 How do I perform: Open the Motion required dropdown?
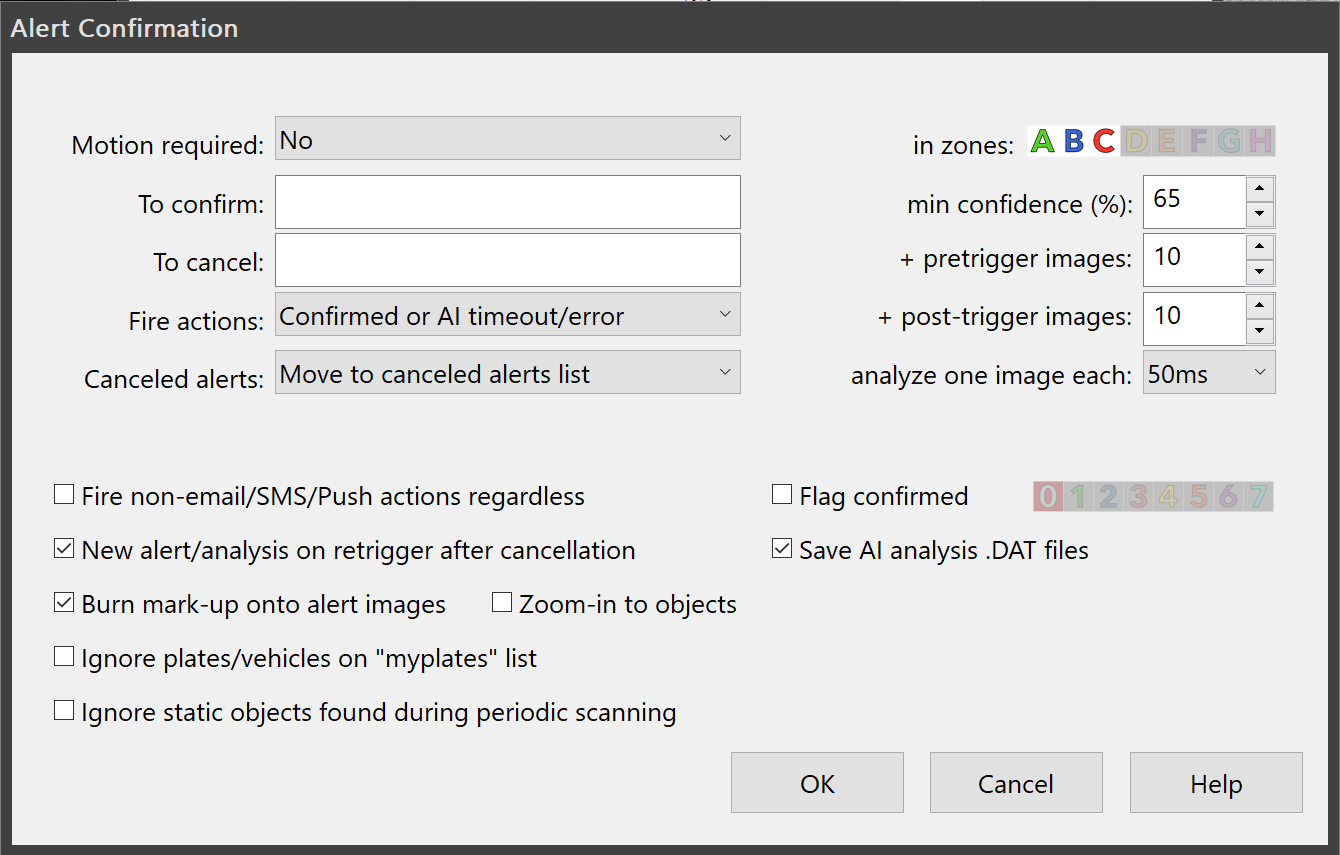pos(507,139)
